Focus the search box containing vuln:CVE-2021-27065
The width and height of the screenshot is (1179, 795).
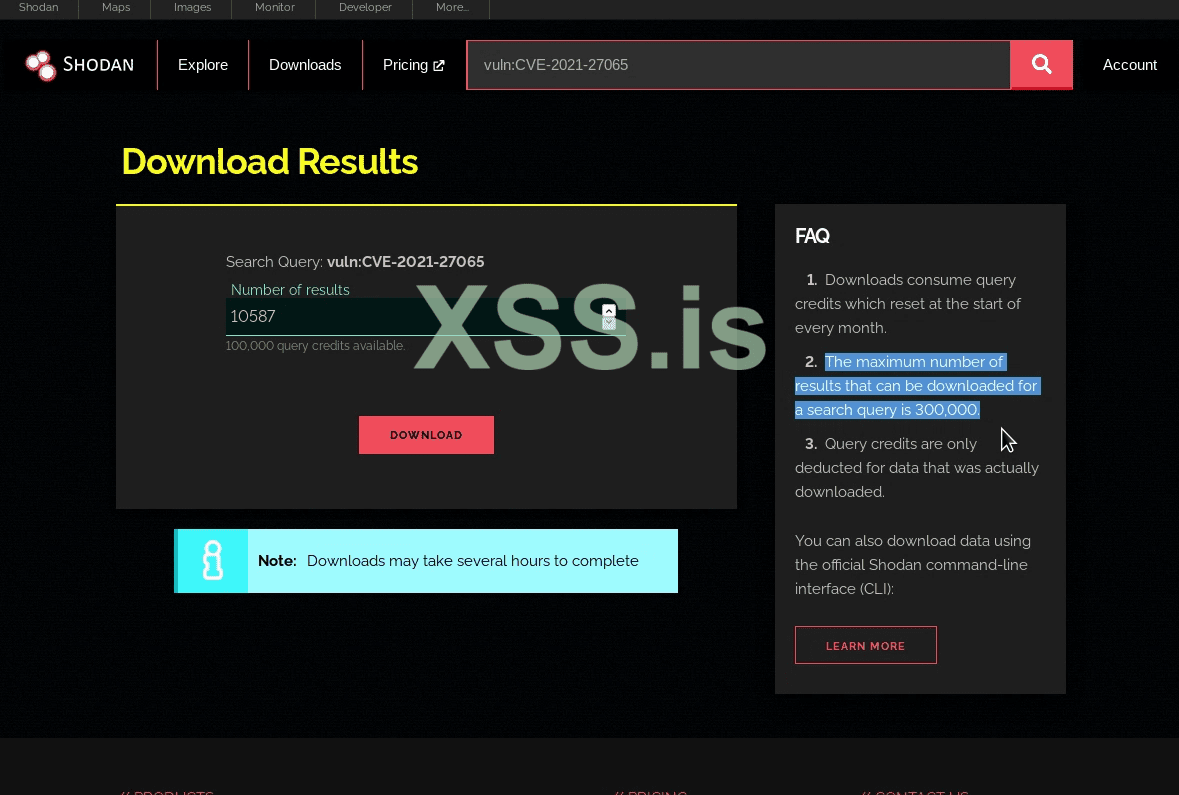coord(738,65)
